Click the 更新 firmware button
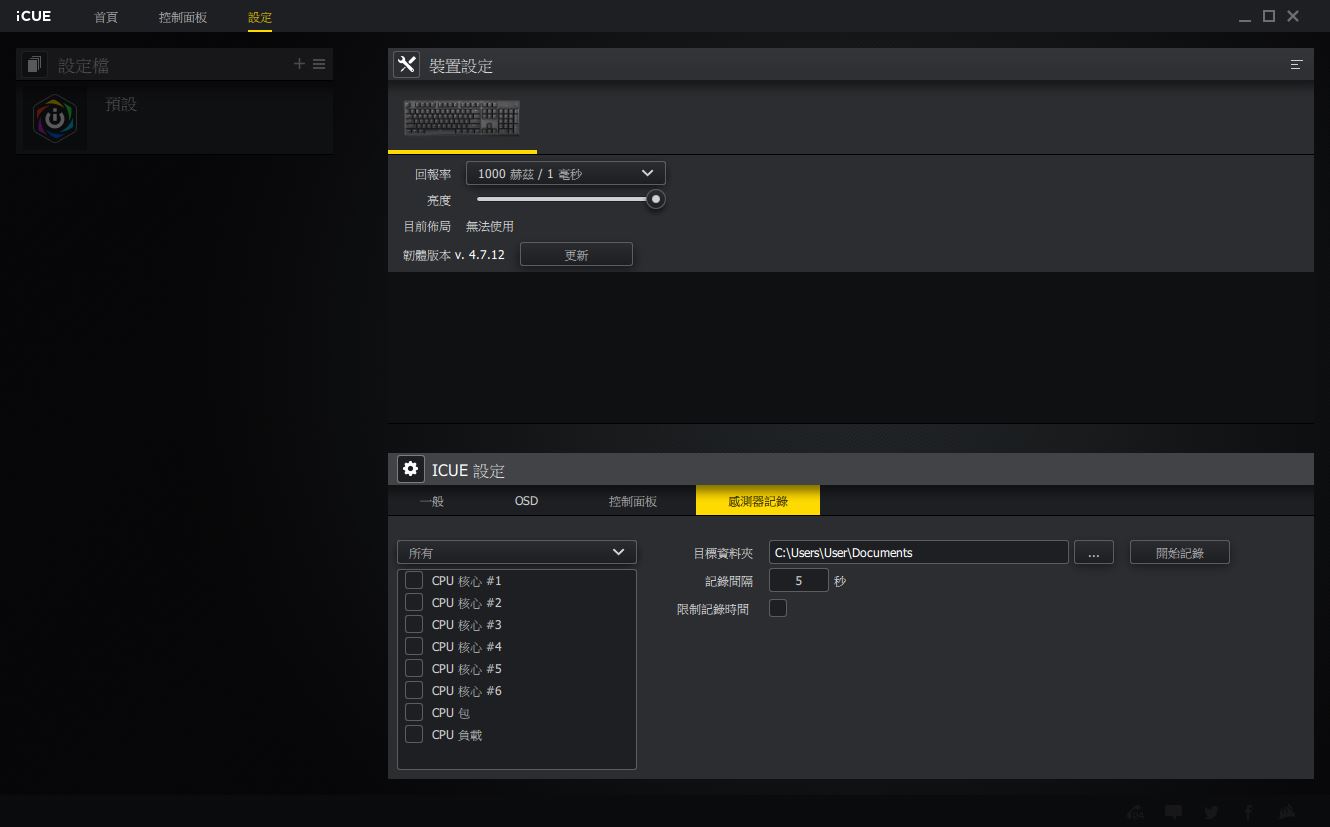Screen dimensions: 1330x827 pos(576,255)
